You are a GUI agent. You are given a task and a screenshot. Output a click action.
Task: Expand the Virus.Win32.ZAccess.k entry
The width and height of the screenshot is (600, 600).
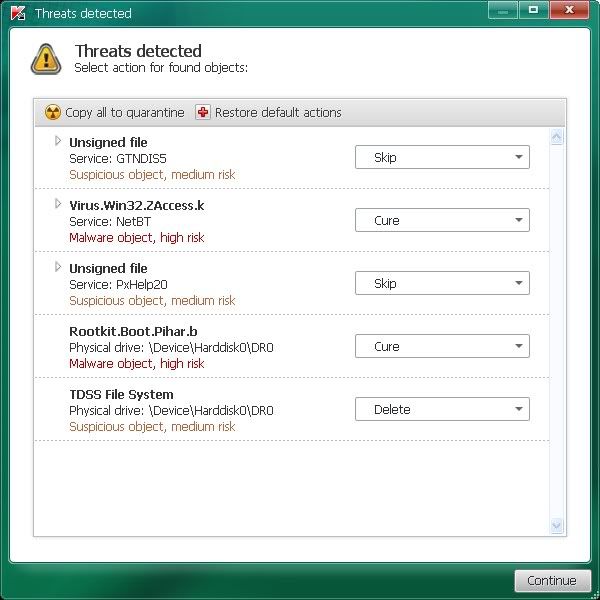(58, 204)
